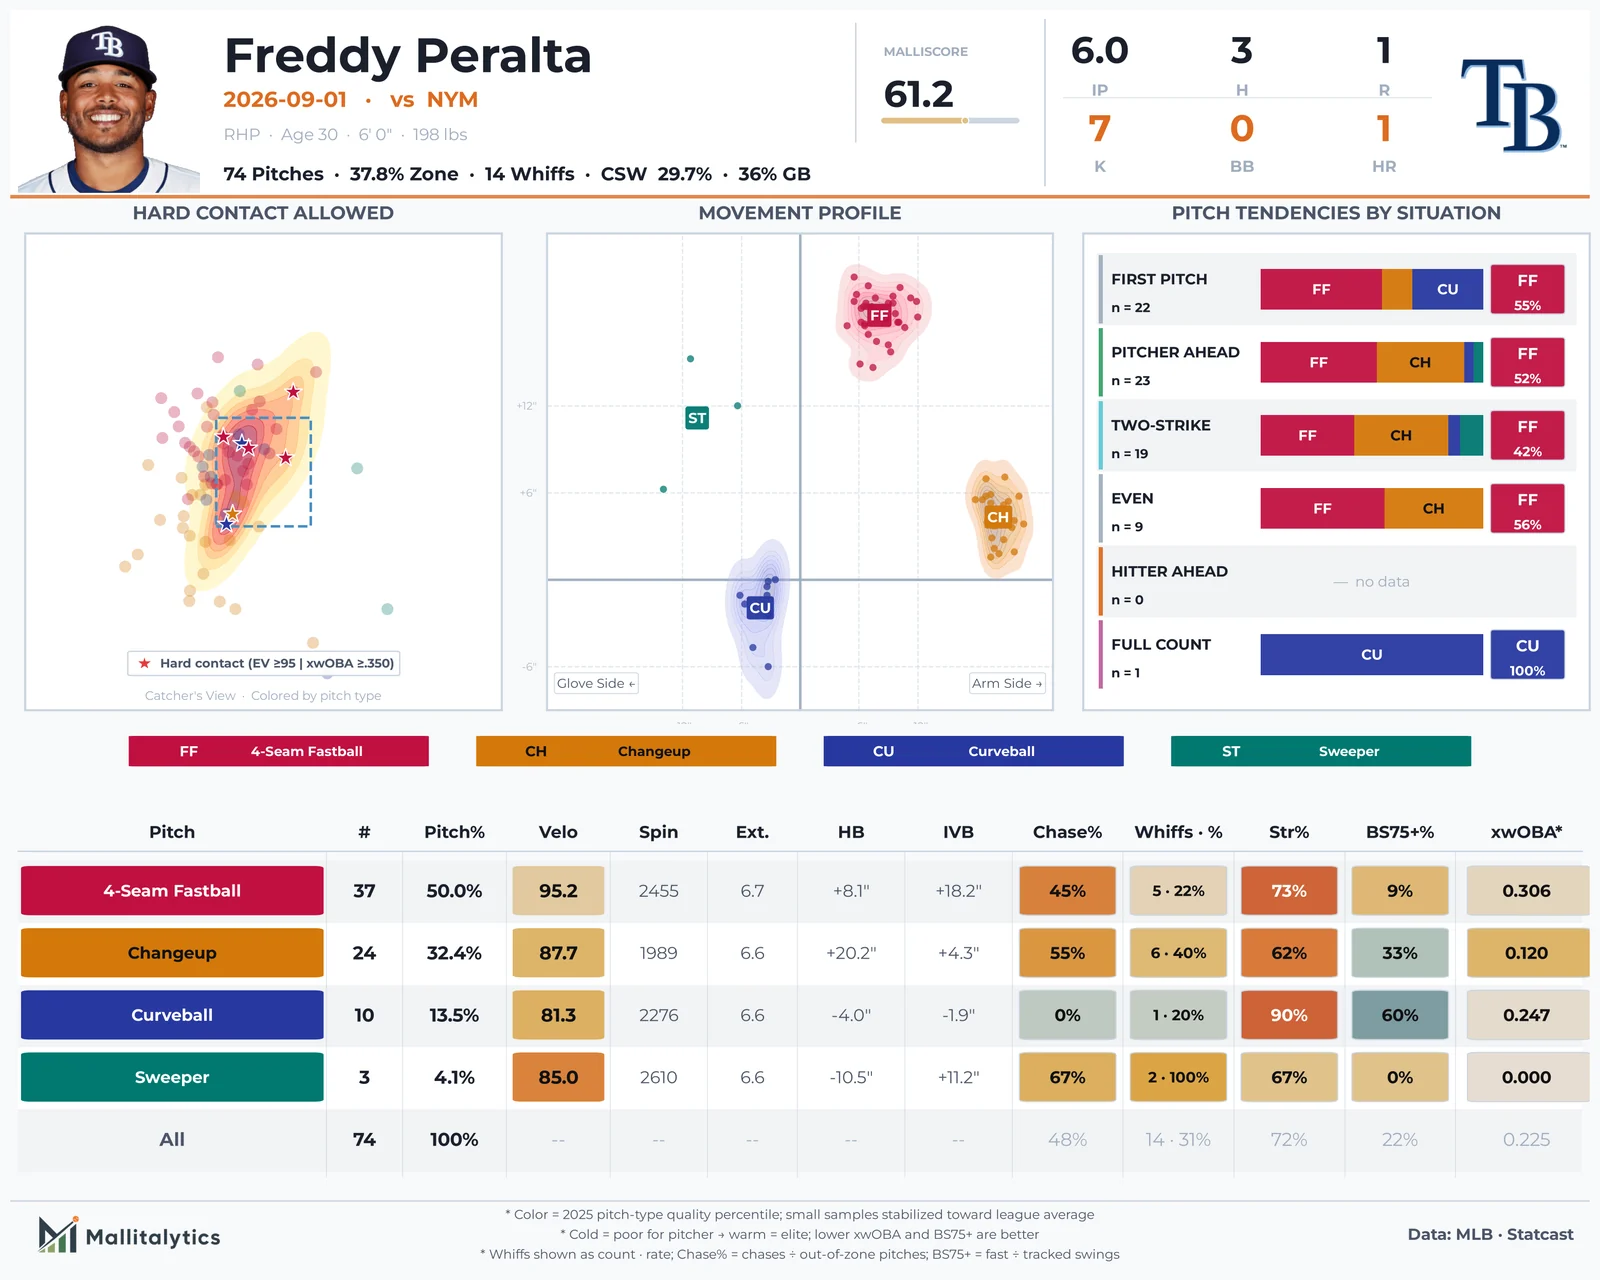Click the CU marker in movement profile
1600x1280 pixels.
tap(760, 607)
